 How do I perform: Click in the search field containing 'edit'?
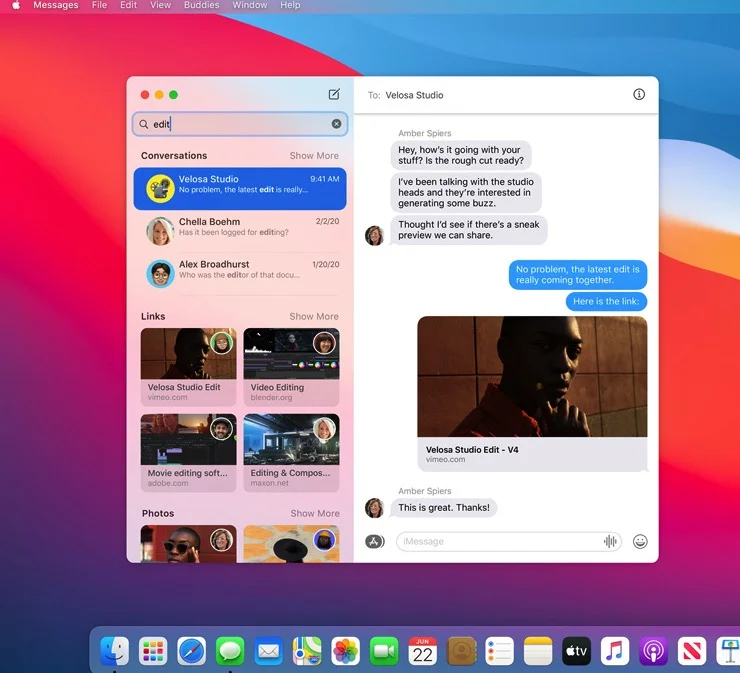pyautogui.click(x=240, y=124)
